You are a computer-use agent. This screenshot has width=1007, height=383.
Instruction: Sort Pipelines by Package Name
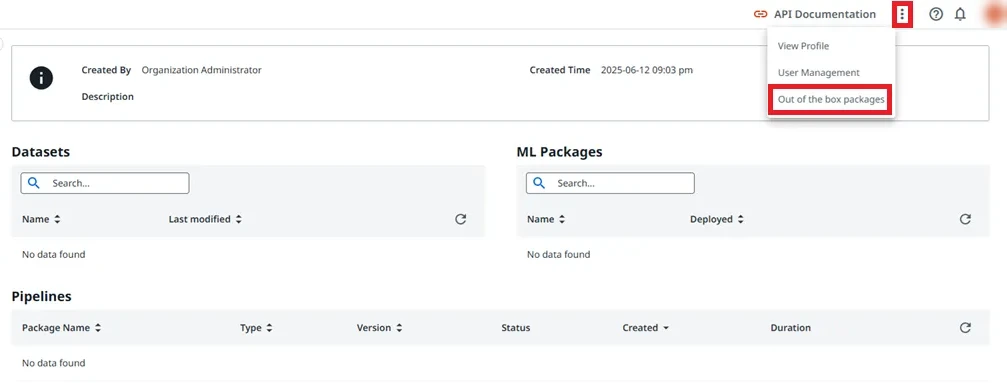(x=62, y=328)
